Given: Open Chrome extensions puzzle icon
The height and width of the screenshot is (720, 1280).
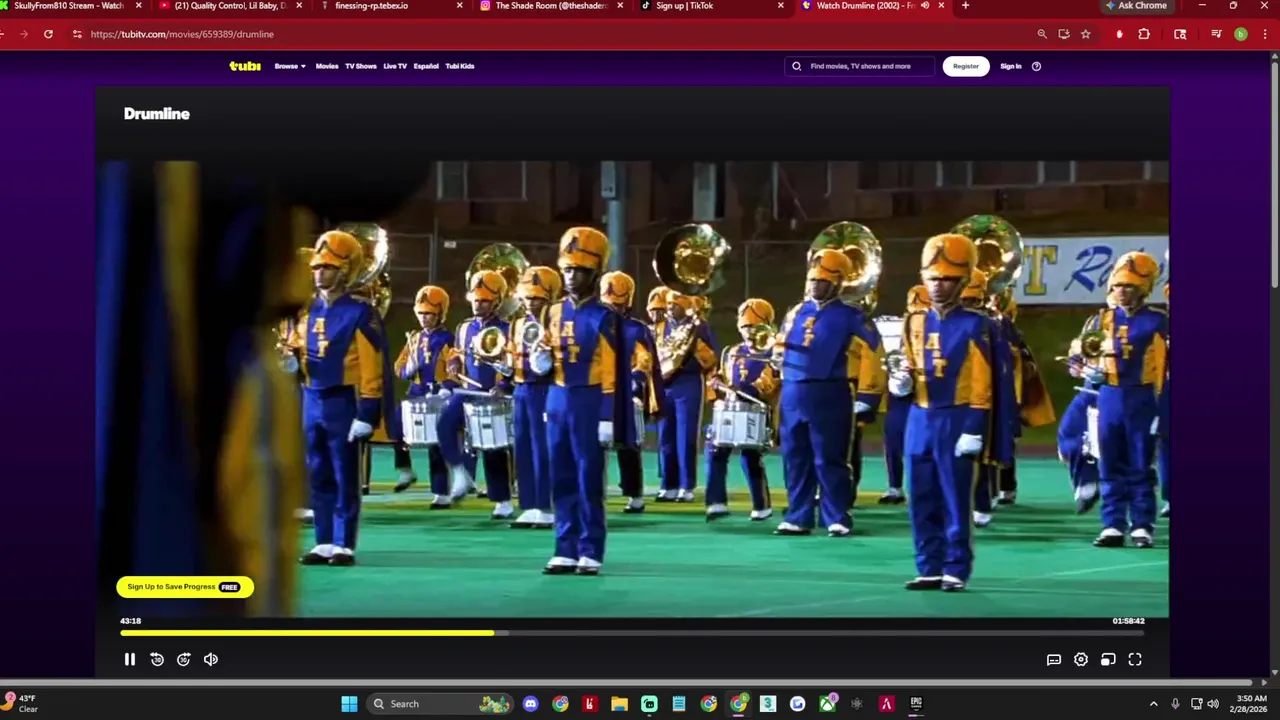Looking at the screenshot, I should tap(1144, 34).
